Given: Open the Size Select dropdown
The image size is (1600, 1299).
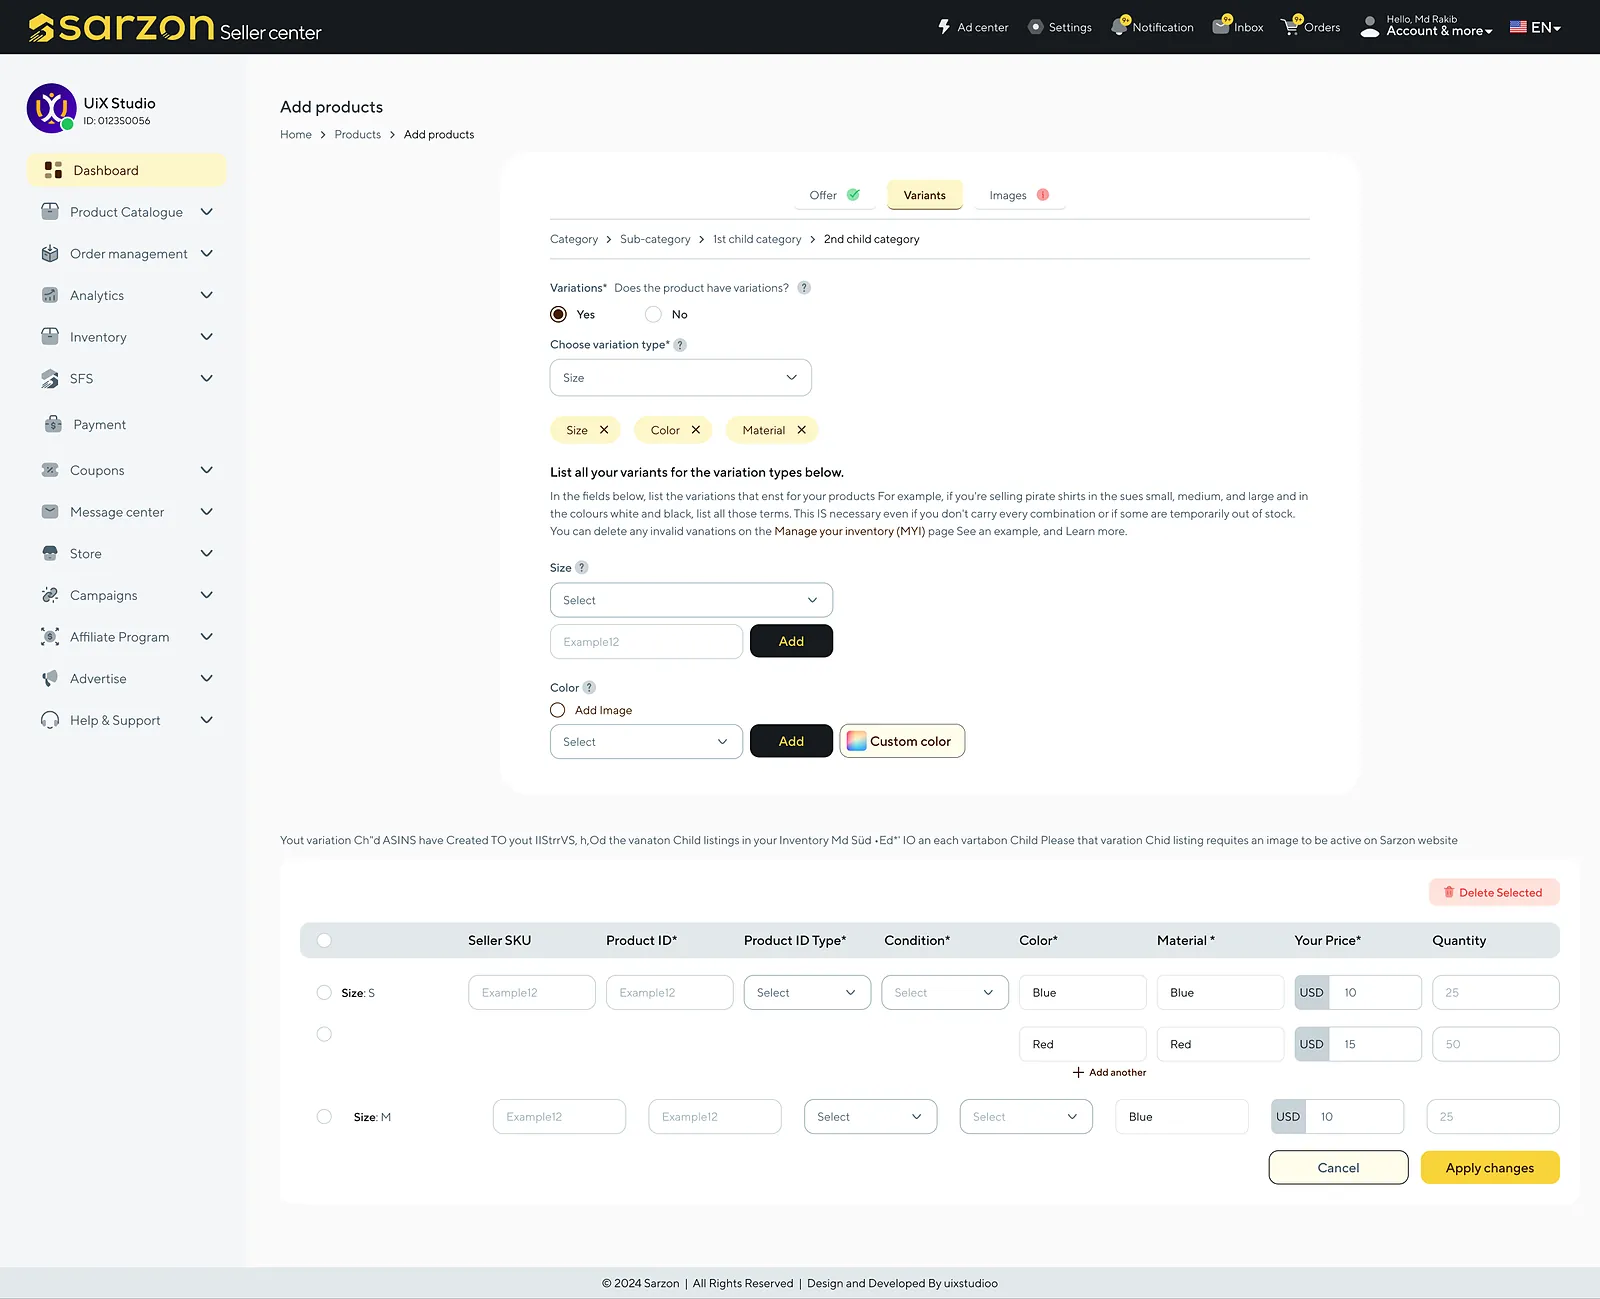Looking at the screenshot, I should point(691,600).
